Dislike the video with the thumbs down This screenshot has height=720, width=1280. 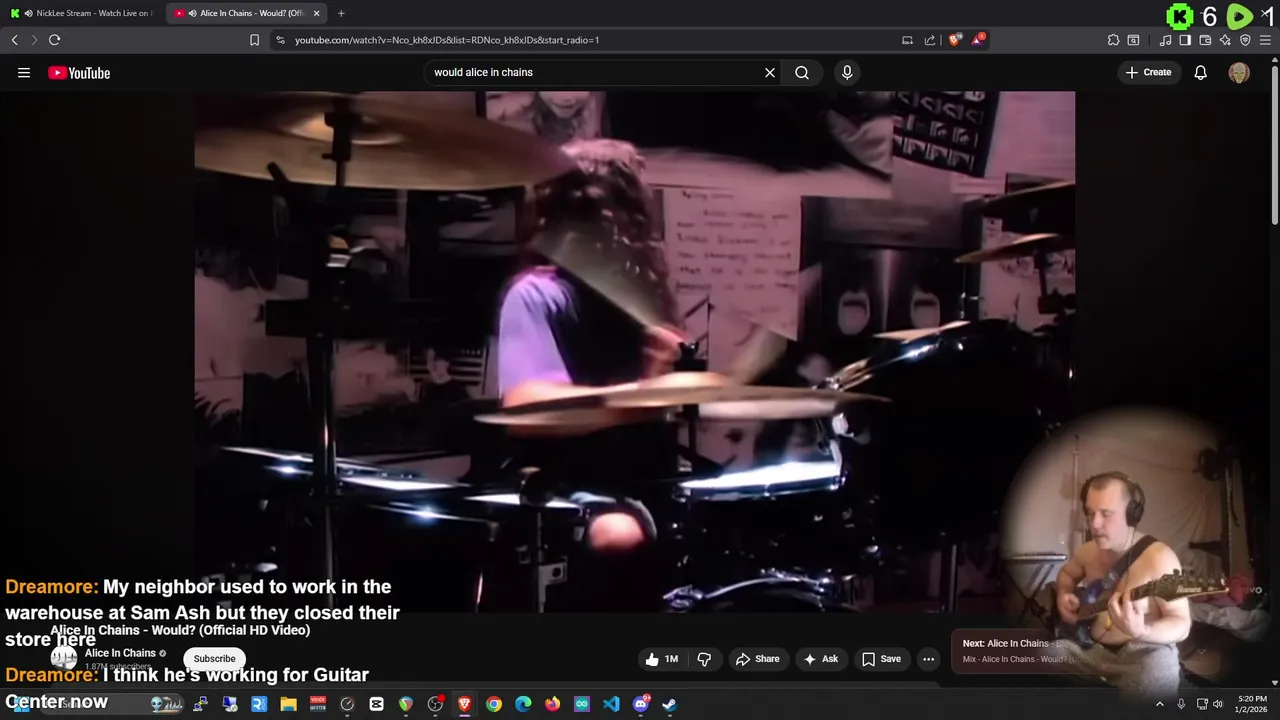pyautogui.click(x=704, y=659)
